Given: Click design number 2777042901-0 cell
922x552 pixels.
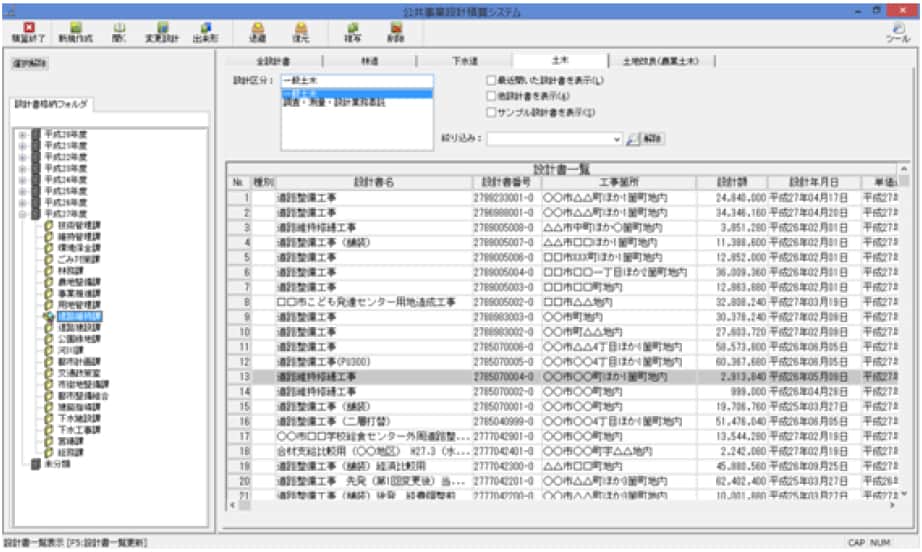Looking at the screenshot, I should 504,437.
